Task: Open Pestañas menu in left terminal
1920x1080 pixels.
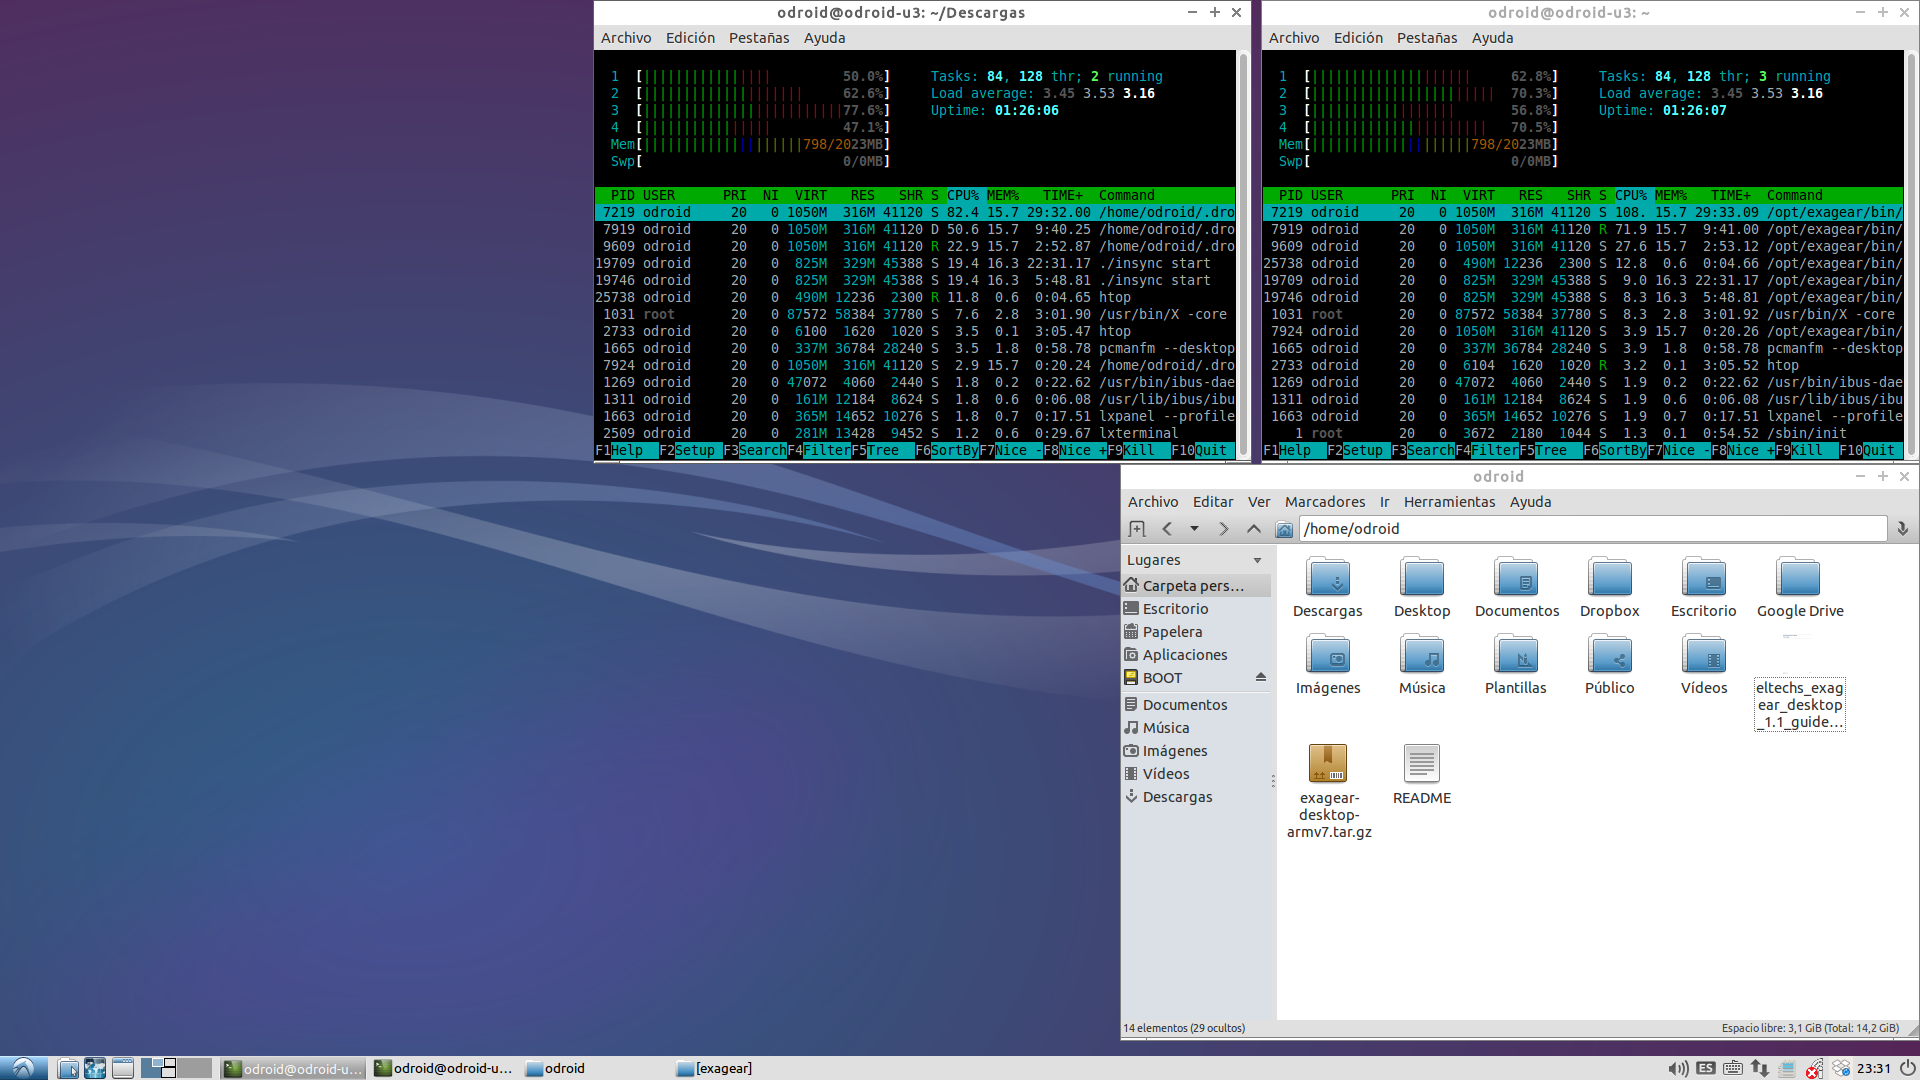Action: (758, 38)
